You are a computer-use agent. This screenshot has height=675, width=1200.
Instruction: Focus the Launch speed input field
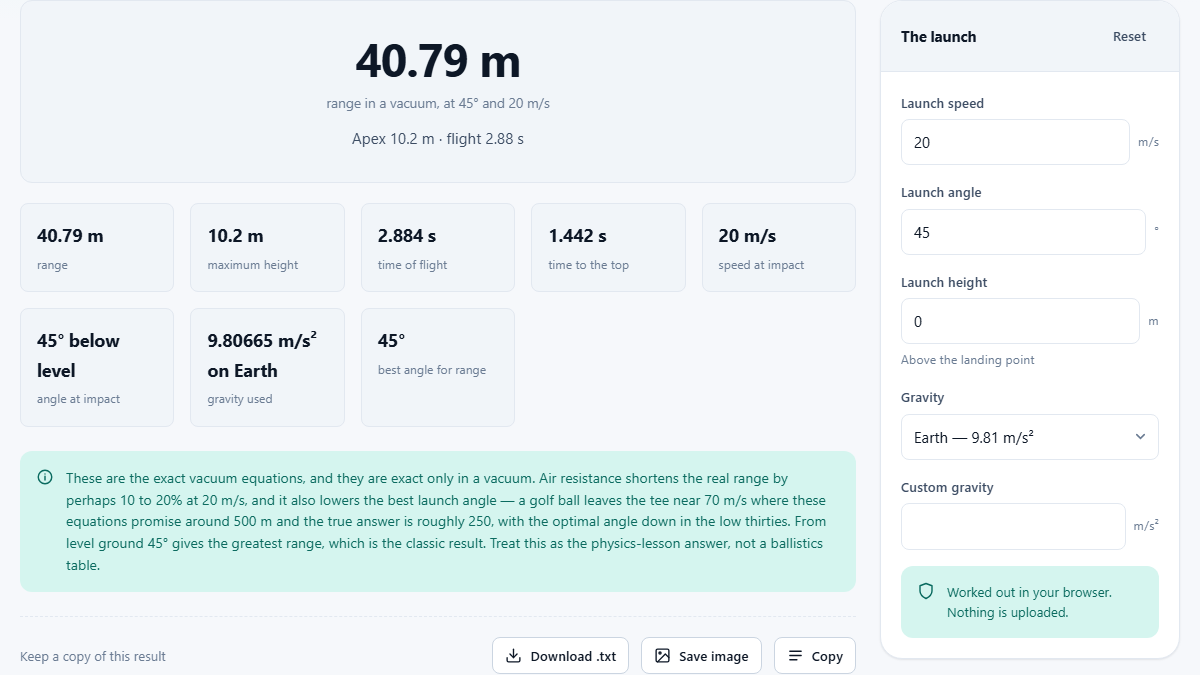click(1015, 142)
